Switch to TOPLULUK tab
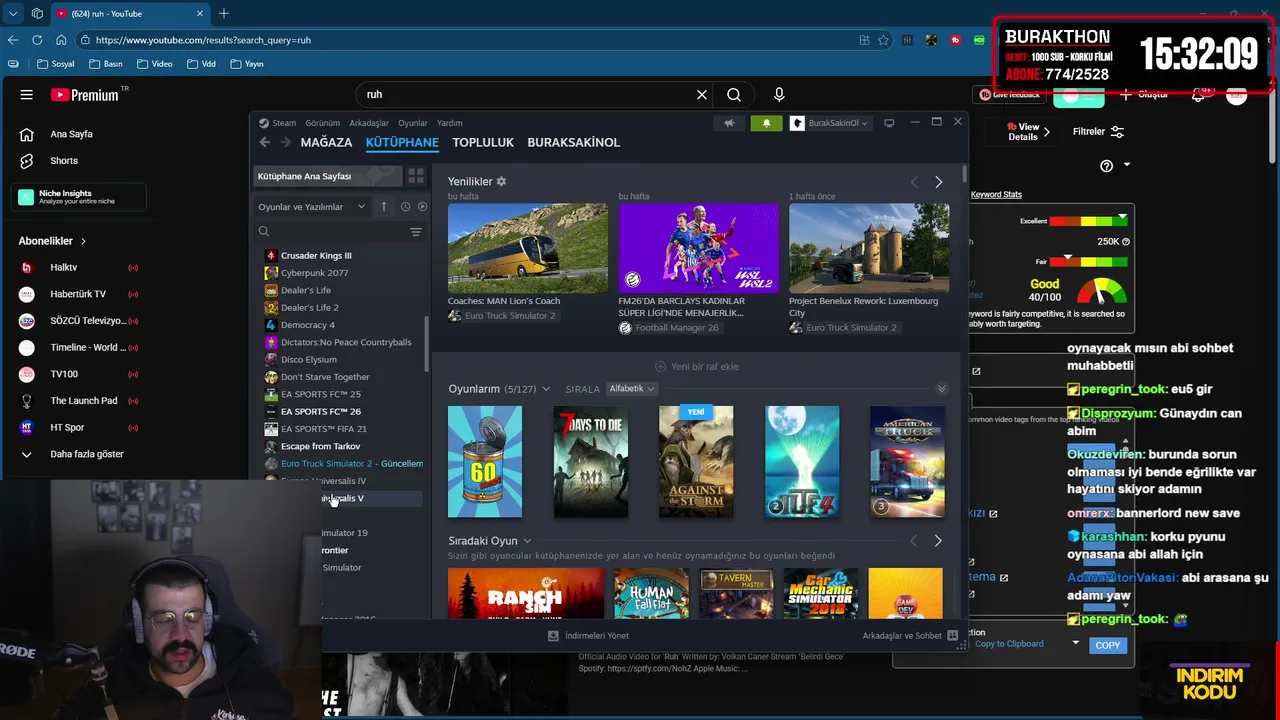1280x720 pixels. [483, 143]
